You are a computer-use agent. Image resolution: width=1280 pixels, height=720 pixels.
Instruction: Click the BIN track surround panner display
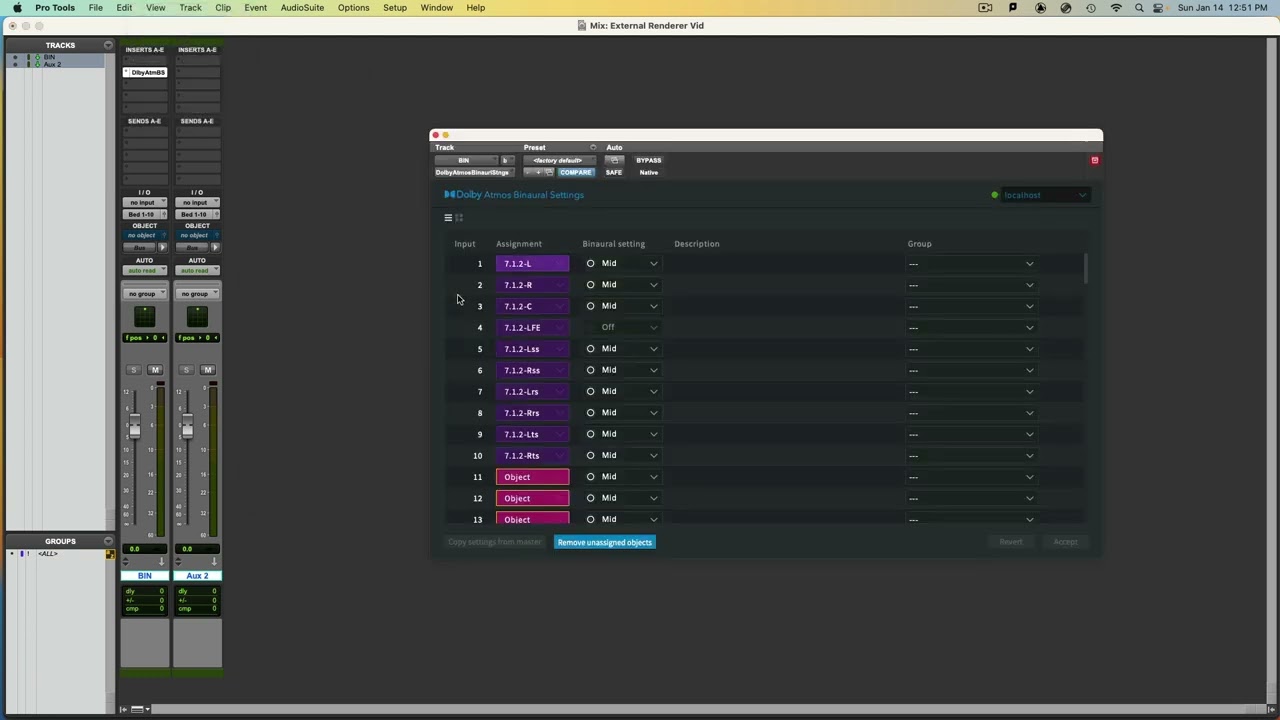click(x=144, y=316)
